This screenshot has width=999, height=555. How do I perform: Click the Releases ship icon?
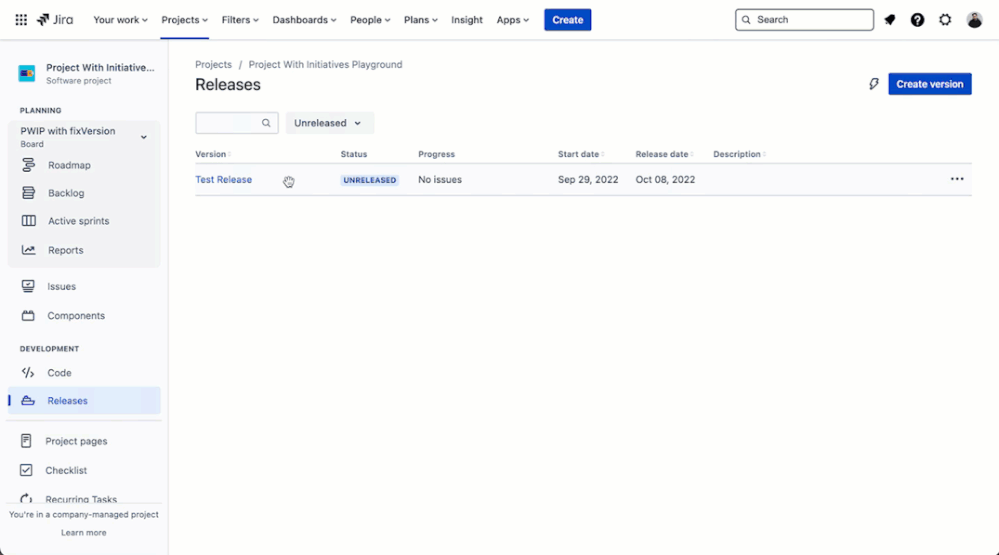pyautogui.click(x=28, y=401)
